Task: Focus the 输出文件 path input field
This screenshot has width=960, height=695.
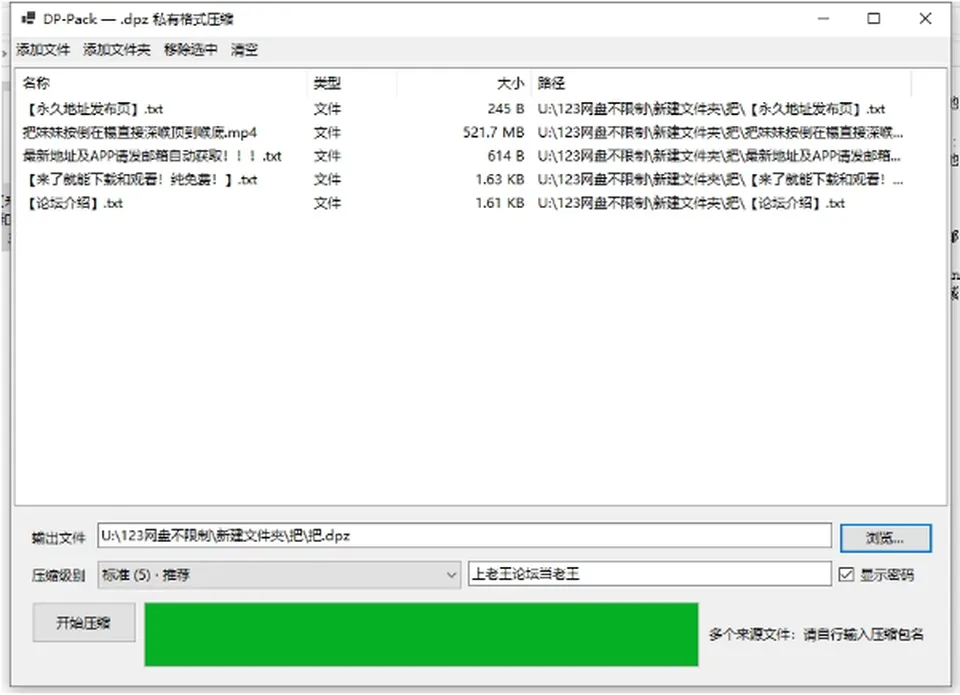Action: coord(464,536)
